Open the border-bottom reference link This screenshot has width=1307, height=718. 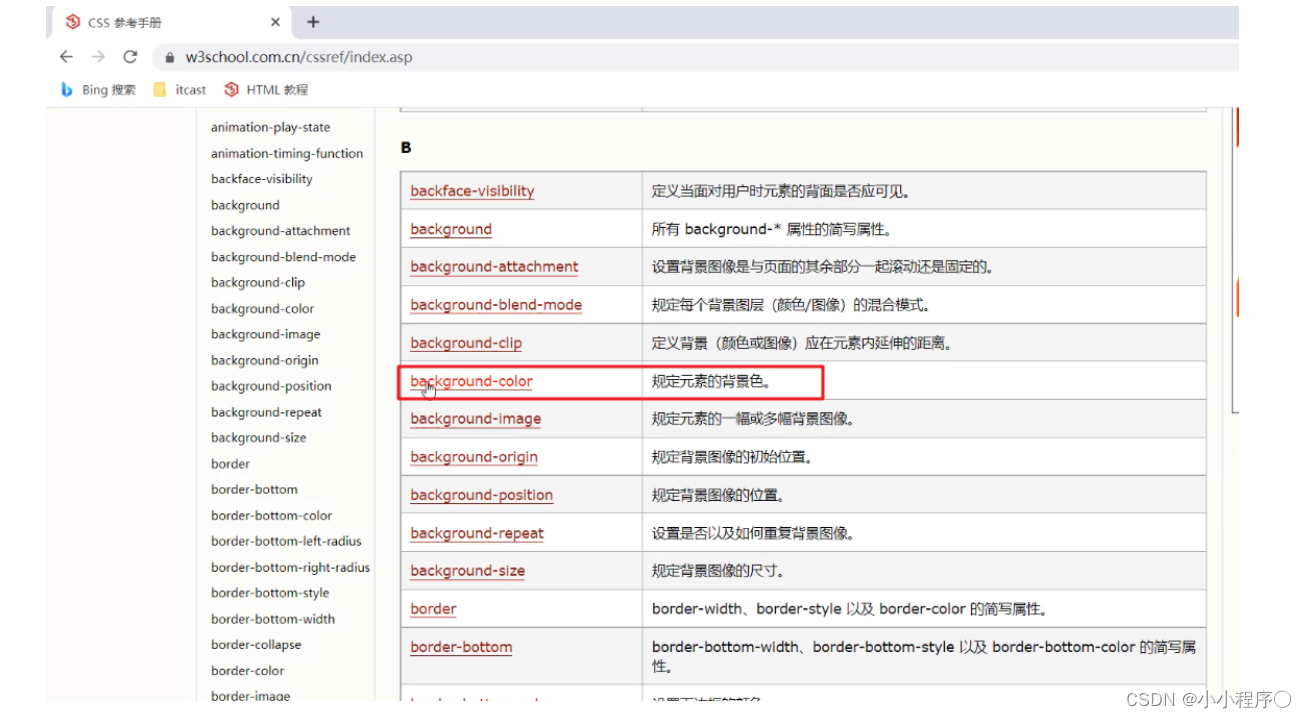click(x=461, y=647)
